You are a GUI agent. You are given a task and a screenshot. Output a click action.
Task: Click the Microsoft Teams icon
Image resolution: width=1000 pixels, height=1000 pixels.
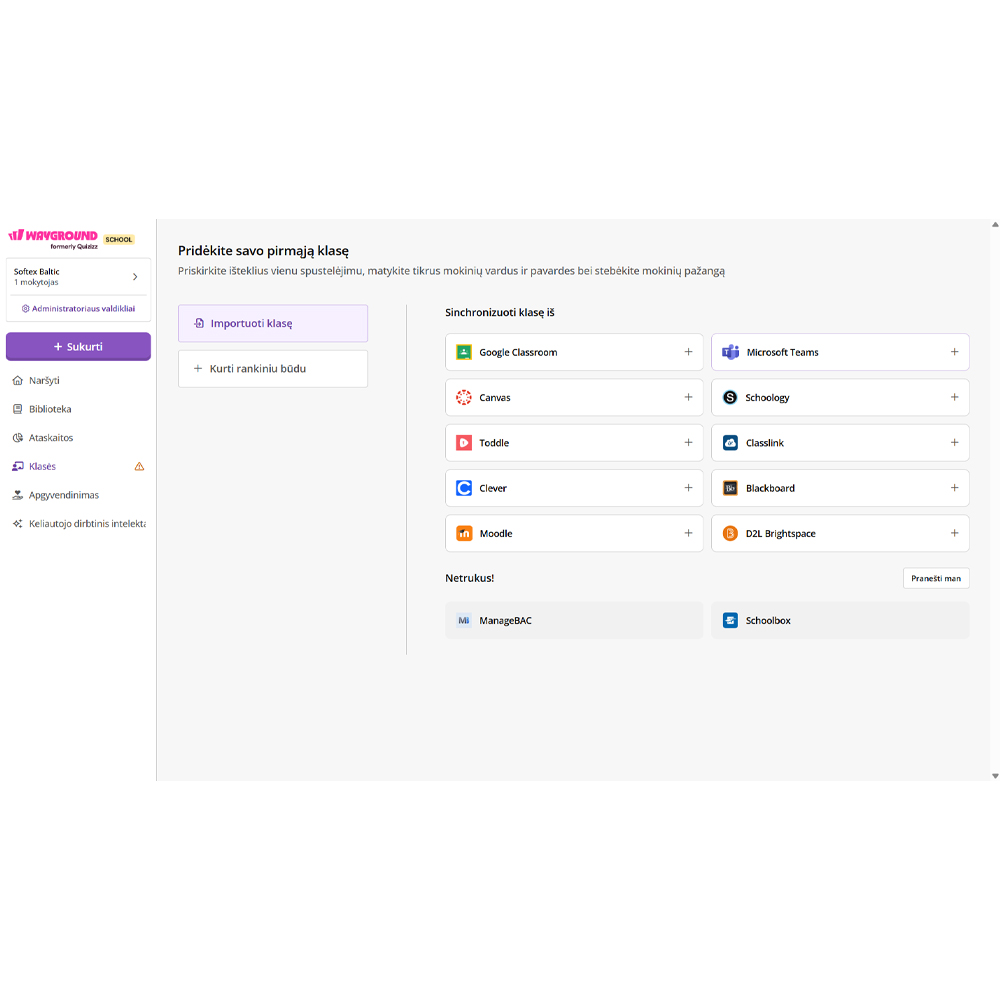pos(730,352)
